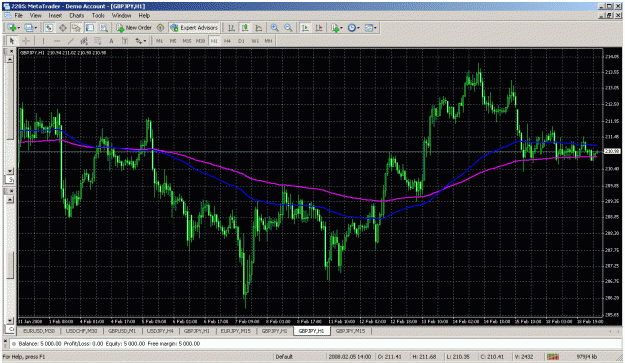Select the Horizontal Line tool
Viewport: 625px width, 363px height.
point(57,41)
